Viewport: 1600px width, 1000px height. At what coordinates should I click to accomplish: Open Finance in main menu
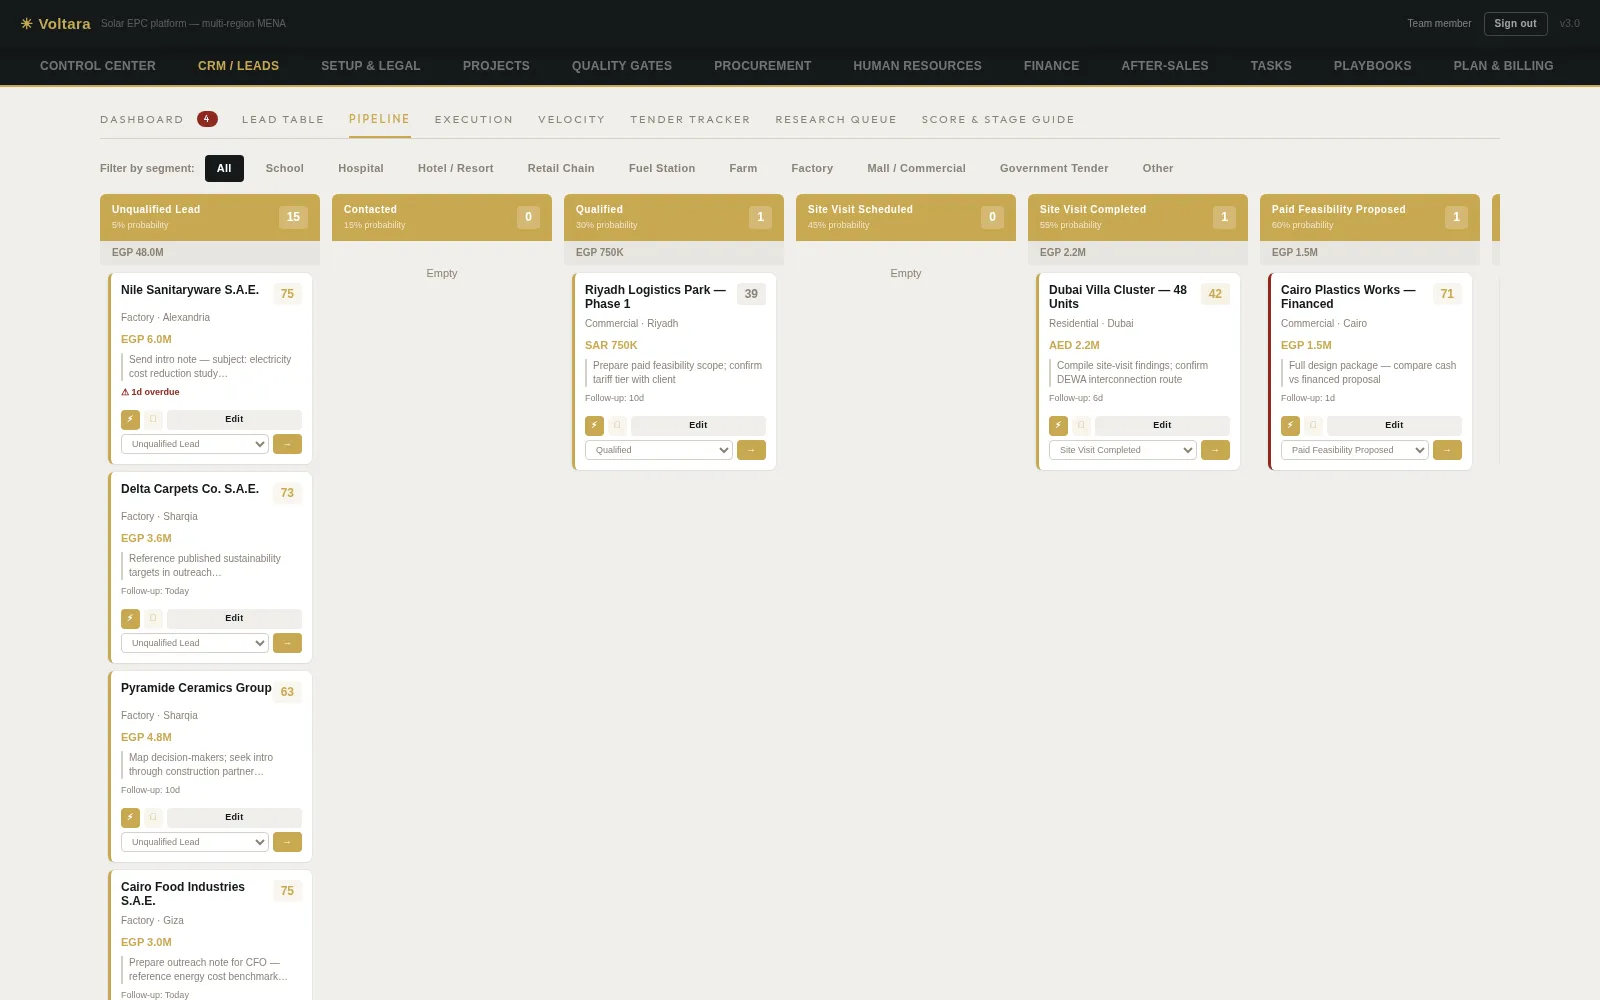(x=1052, y=66)
